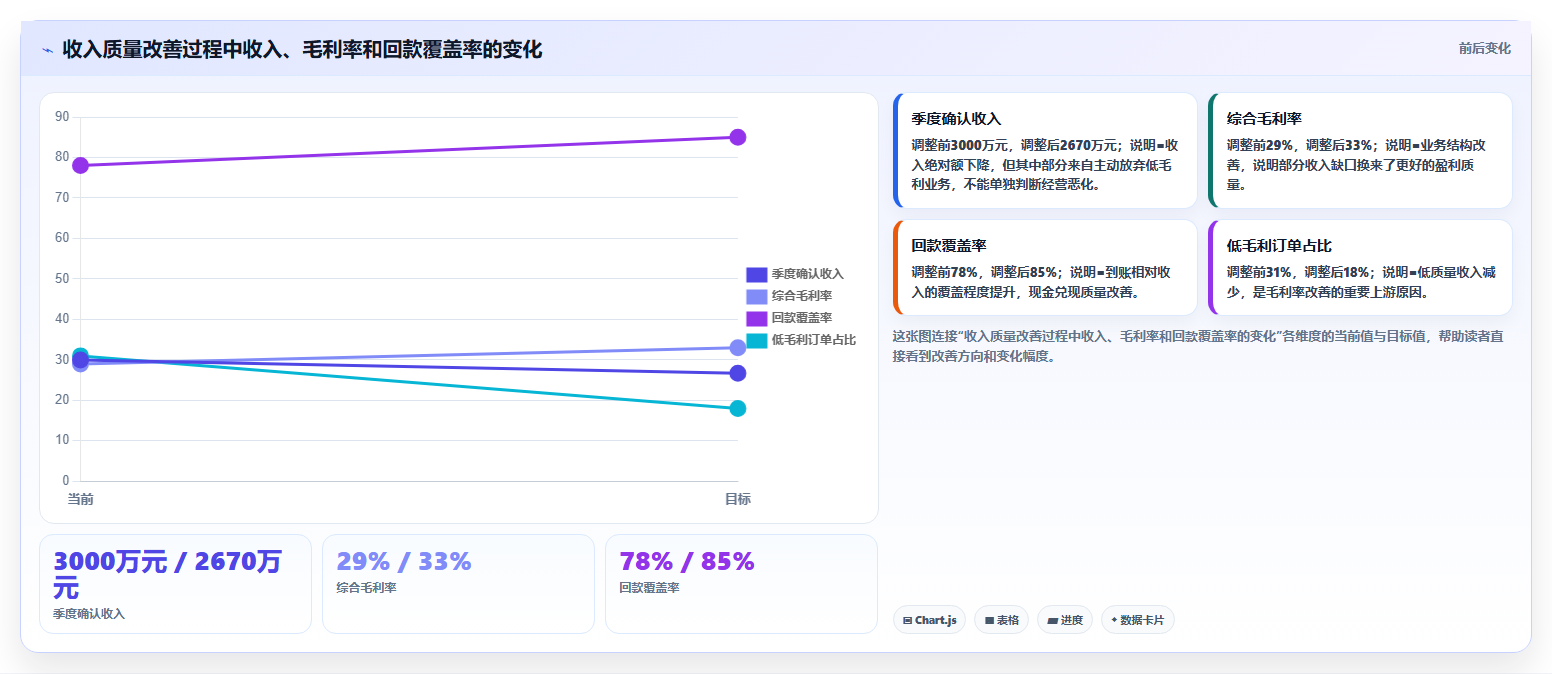Click the 90 y-axis tick label
The width and height of the screenshot is (1552, 674).
pyautogui.click(x=62, y=117)
